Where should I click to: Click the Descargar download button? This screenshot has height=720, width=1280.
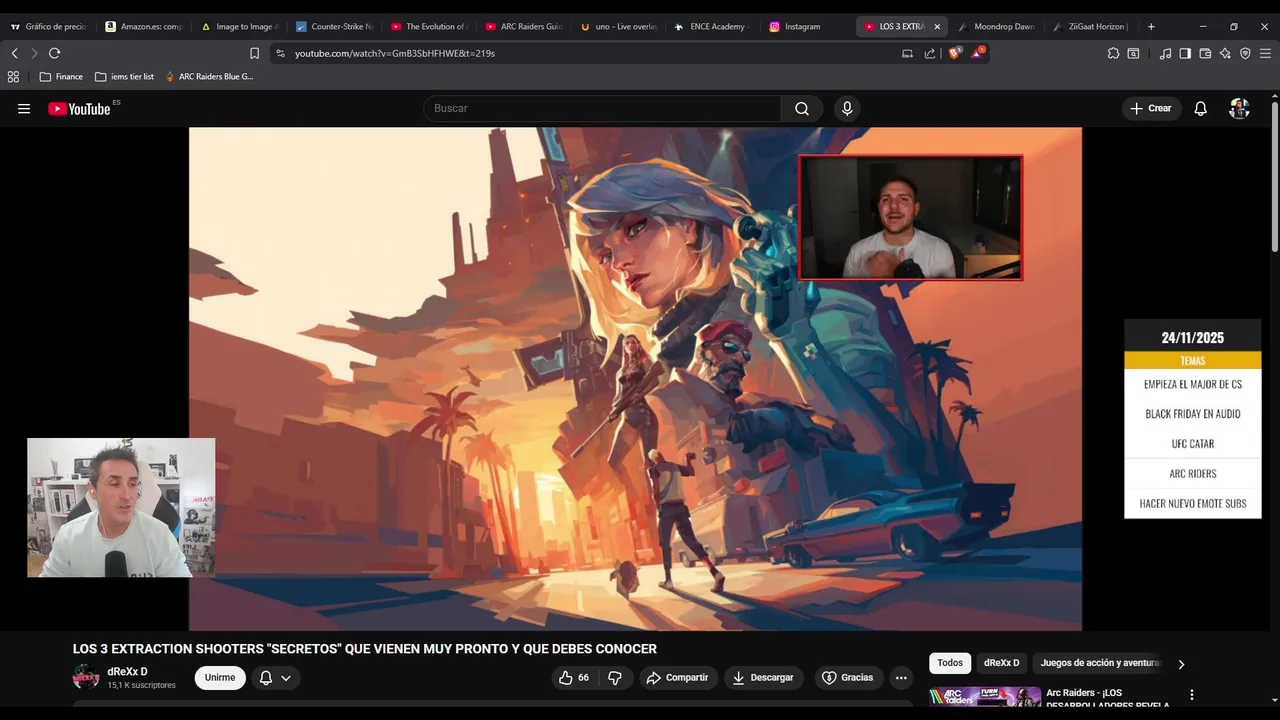click(763, 678)
